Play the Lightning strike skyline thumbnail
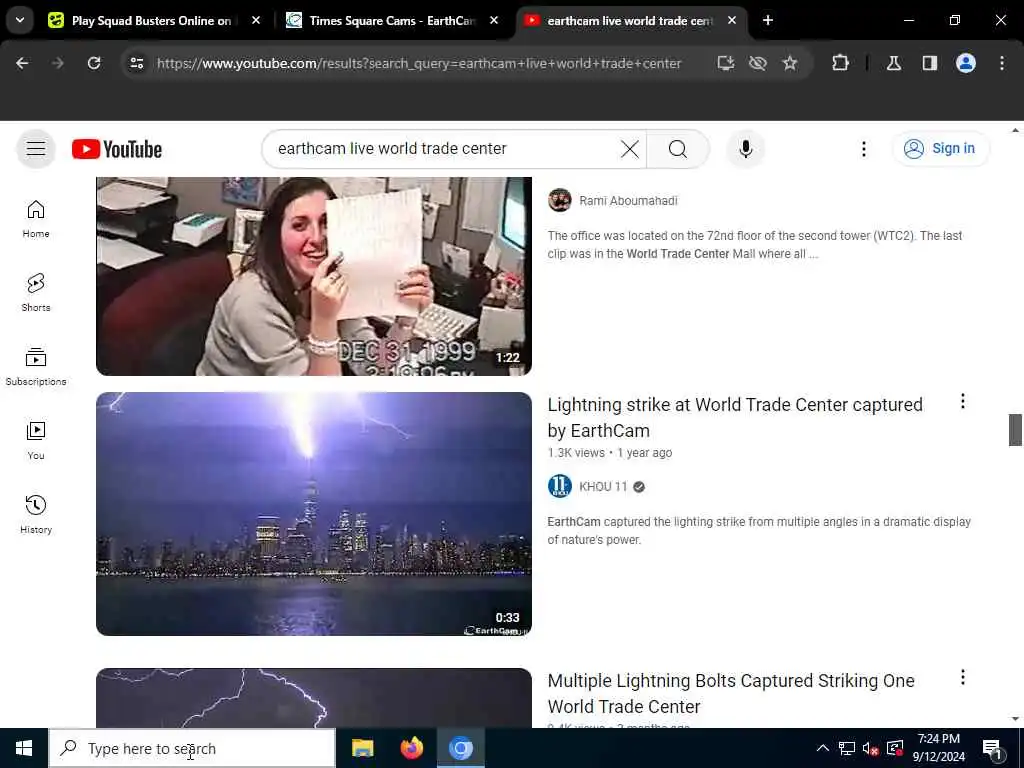Image resolution: width=1024 pixels, height=768 pixels. (313, 514)
